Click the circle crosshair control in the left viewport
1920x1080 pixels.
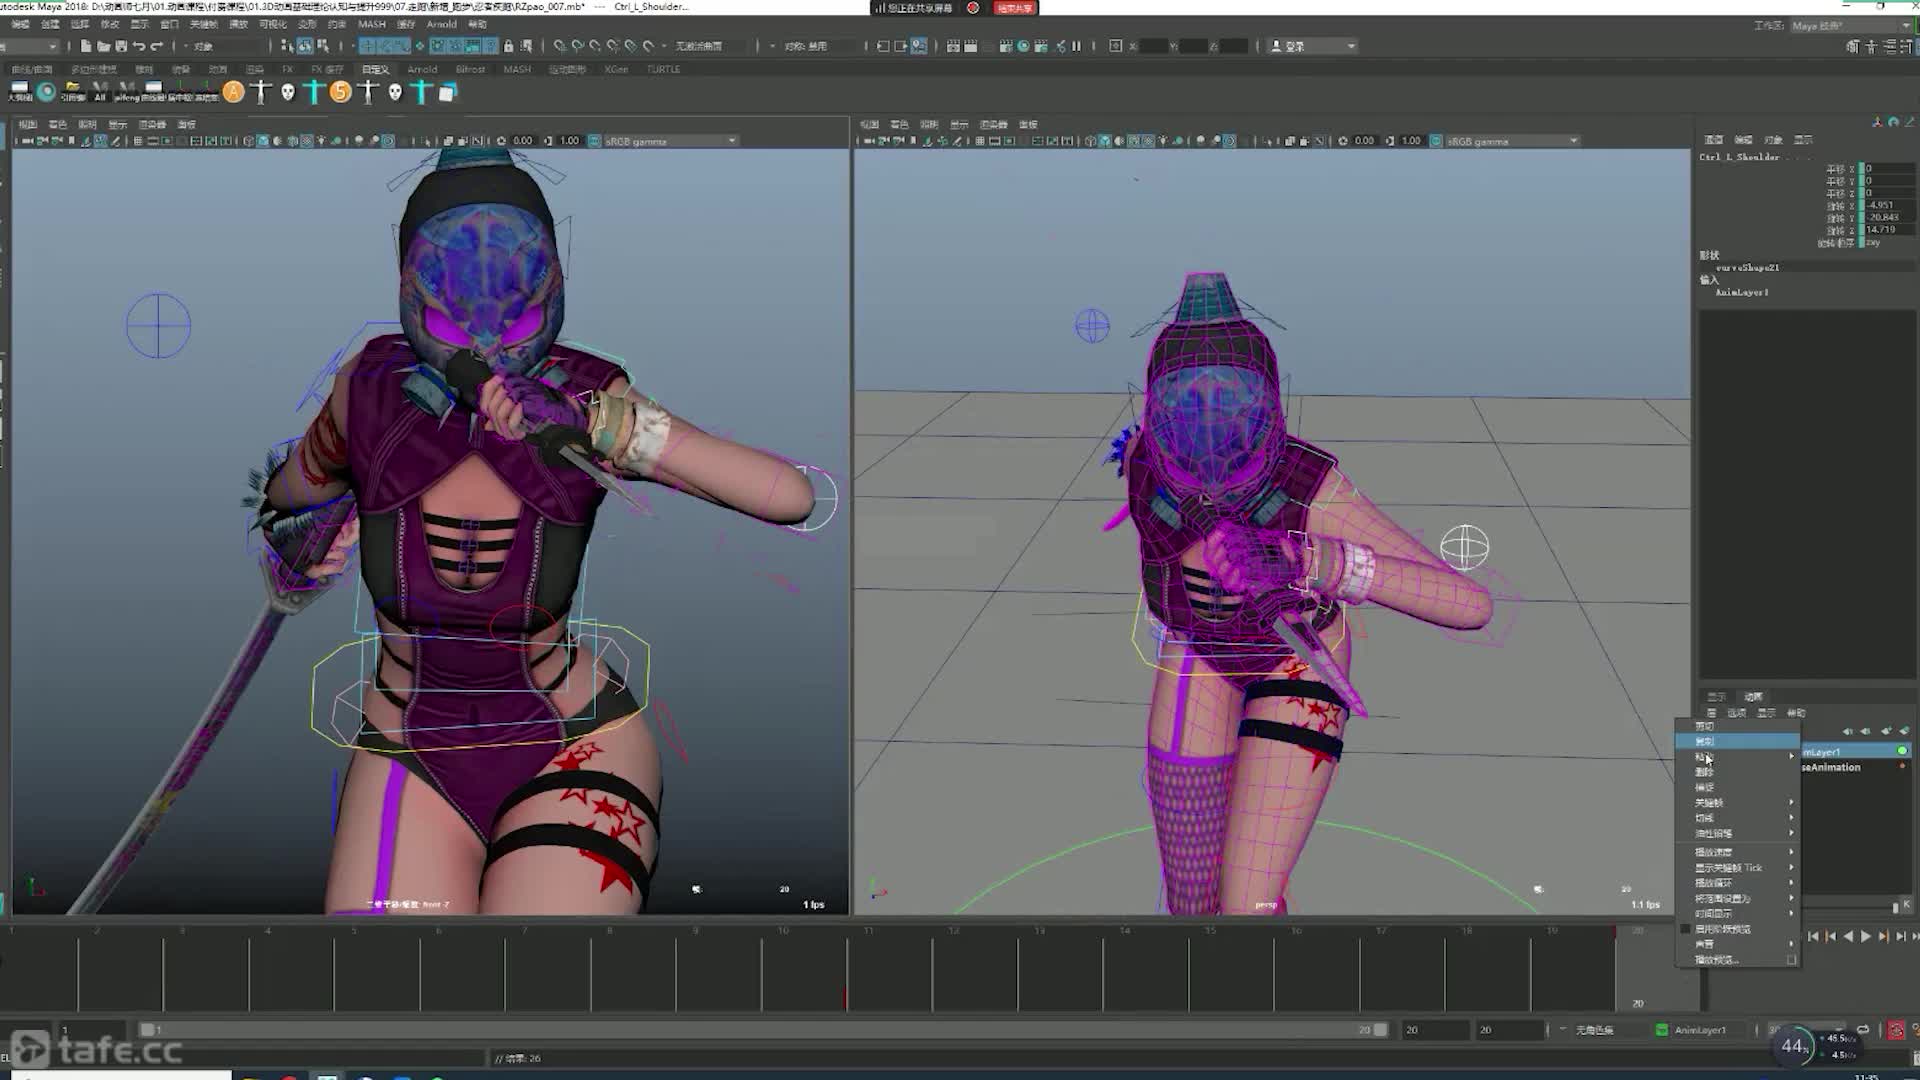click(158, 326)
